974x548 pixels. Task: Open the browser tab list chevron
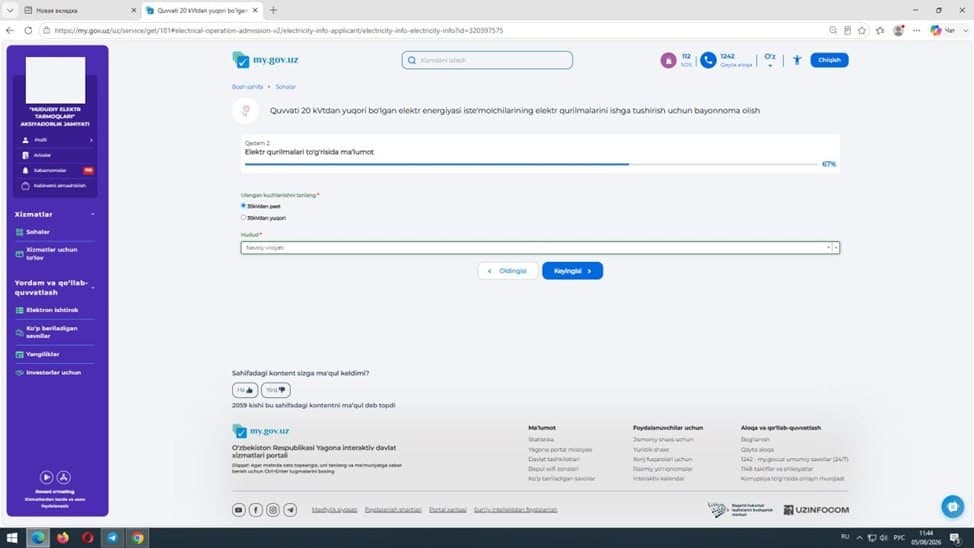pos(10,10)
